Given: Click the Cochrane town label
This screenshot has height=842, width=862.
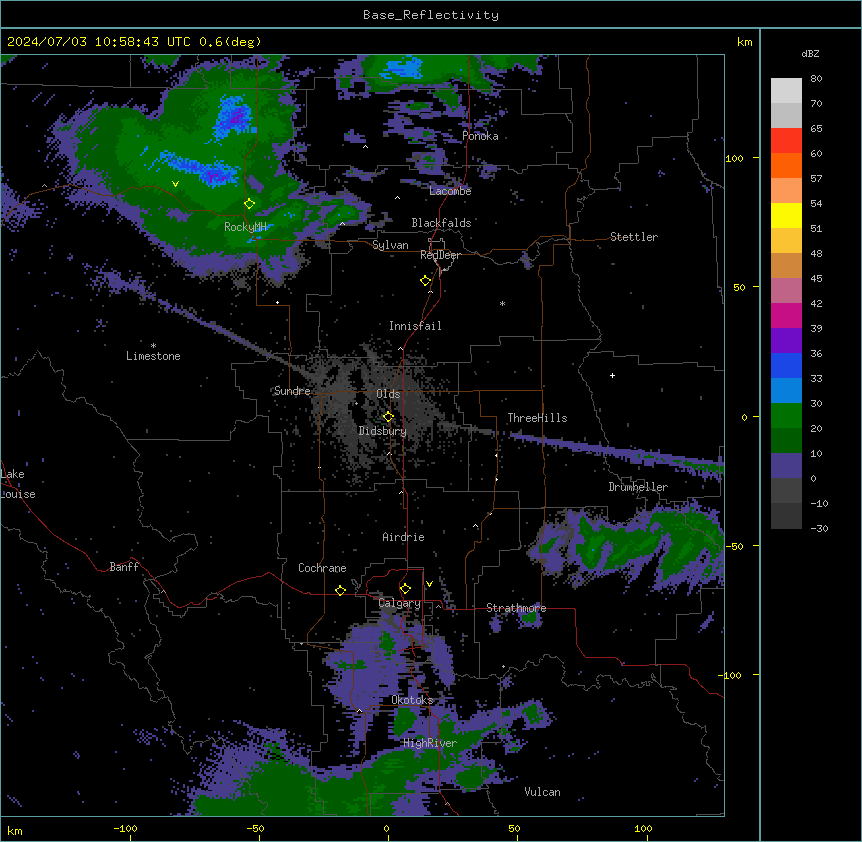Looking at the screenshot, I should tap(322, 568).
